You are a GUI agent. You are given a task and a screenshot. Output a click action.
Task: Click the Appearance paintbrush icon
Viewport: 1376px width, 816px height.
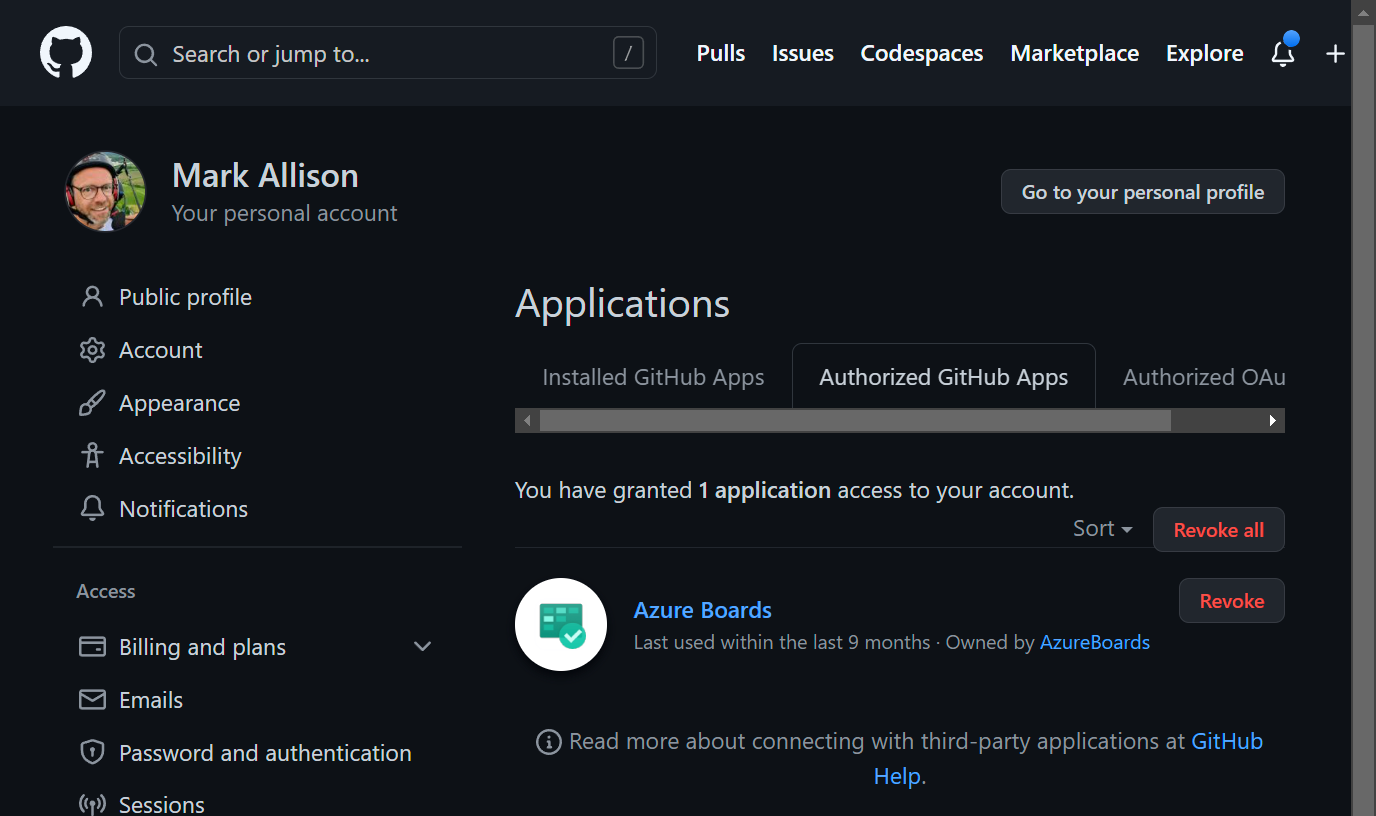coord(92,403)
